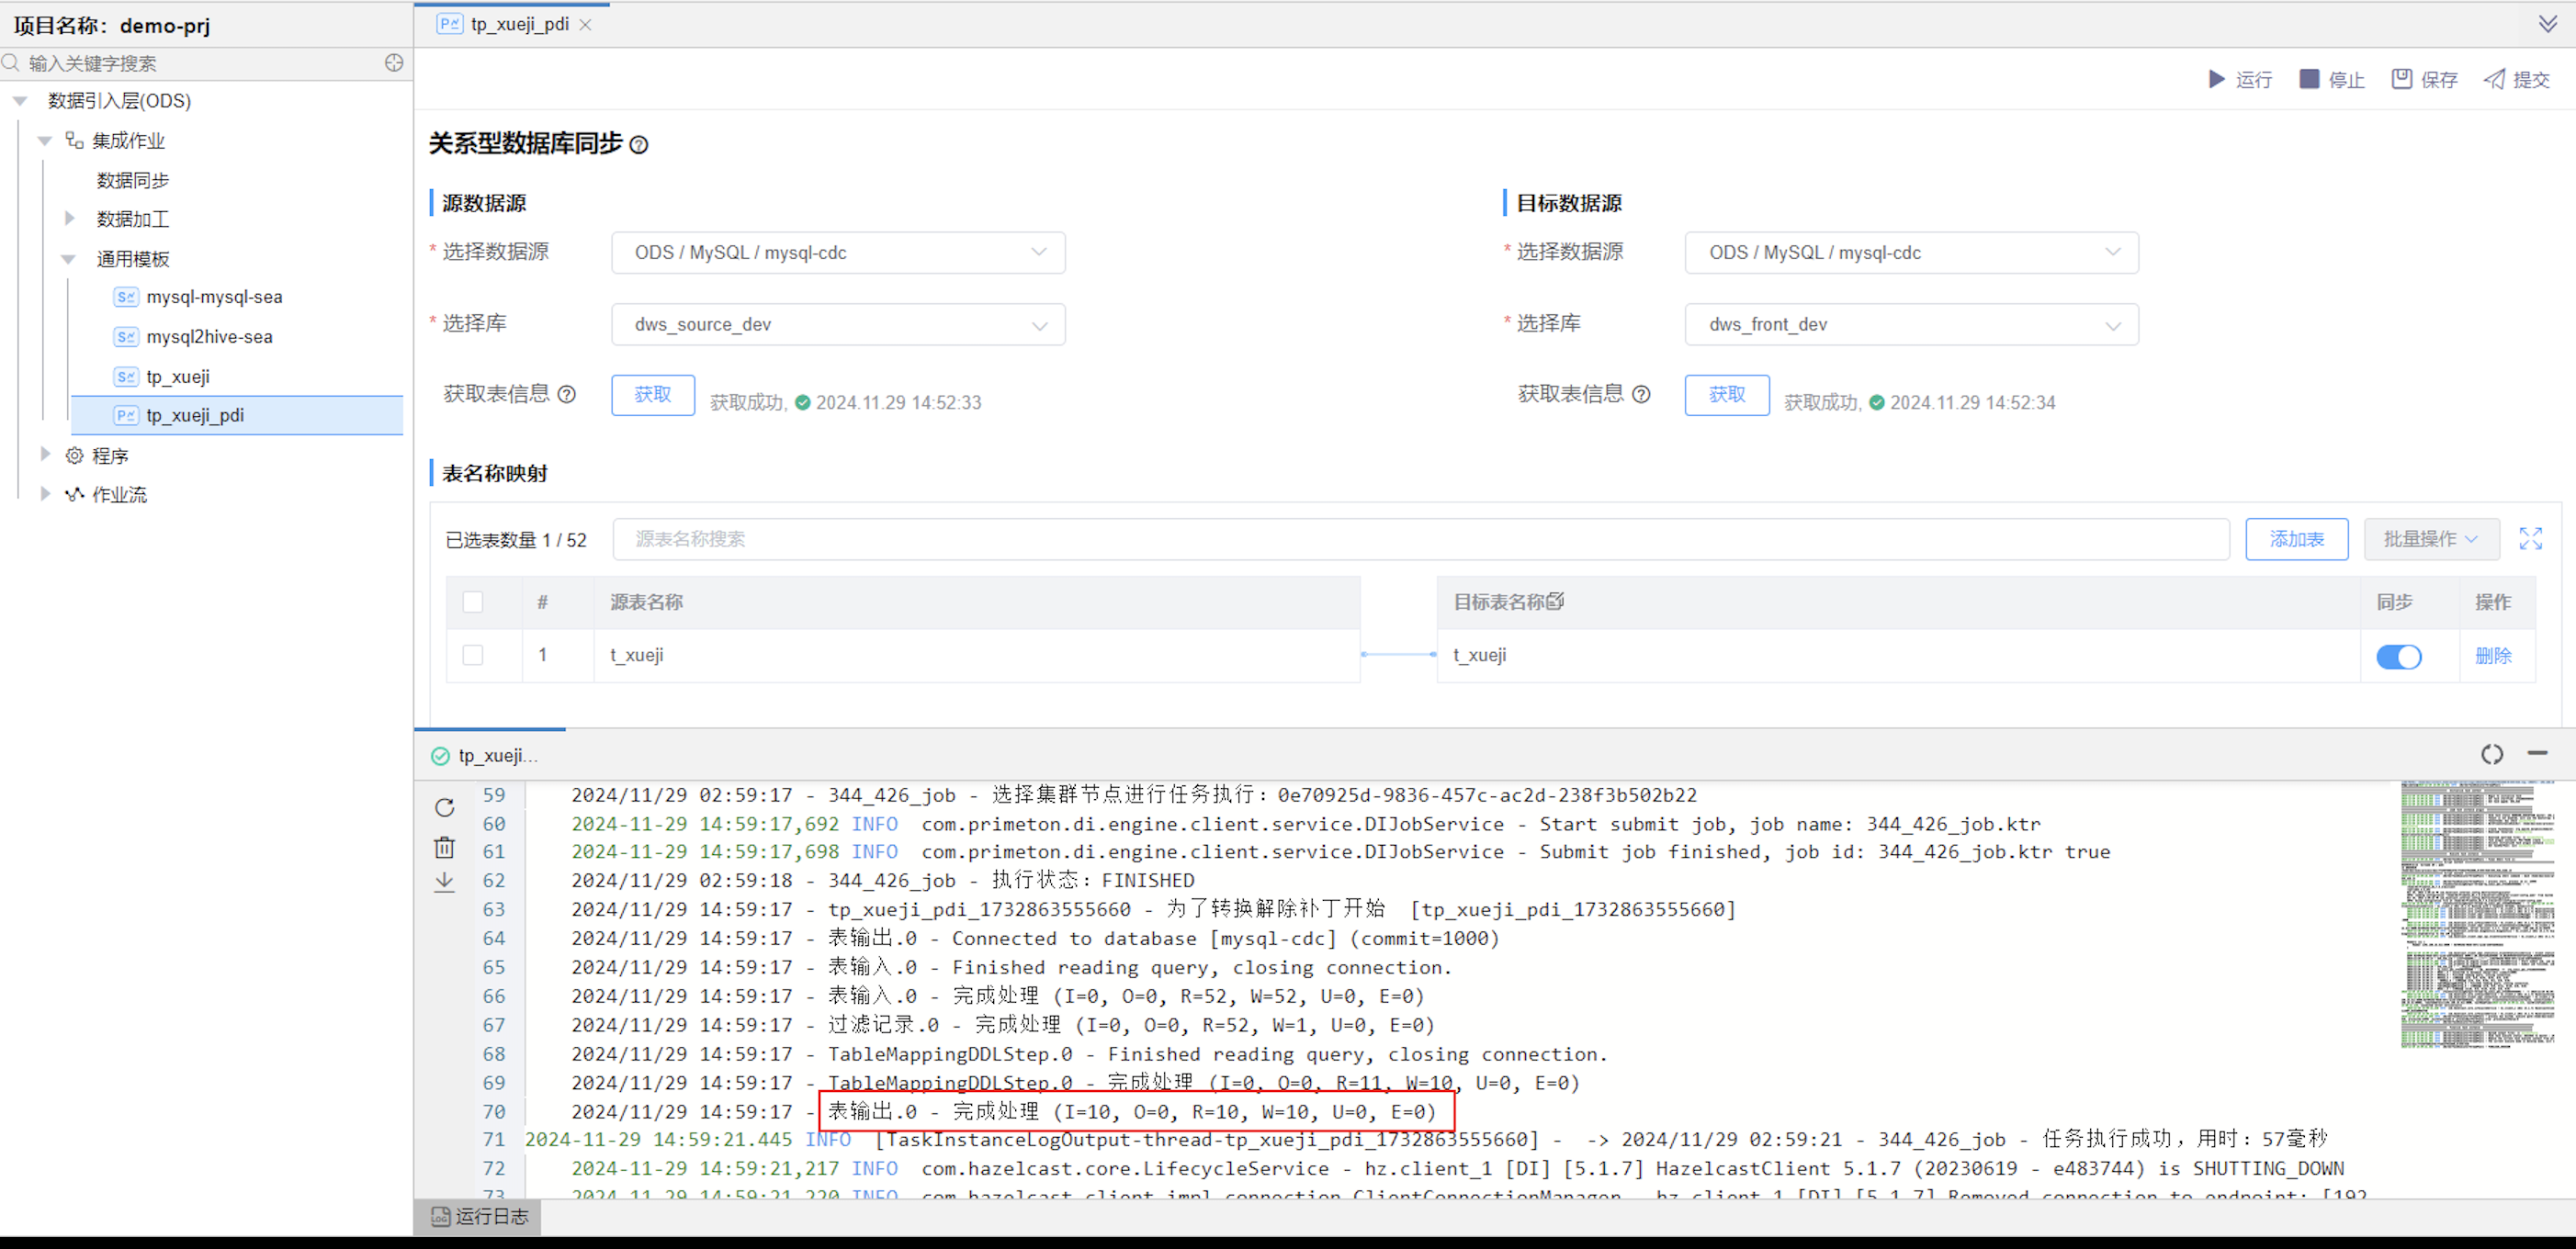Click the clear log trash icon

coord(445,847)
